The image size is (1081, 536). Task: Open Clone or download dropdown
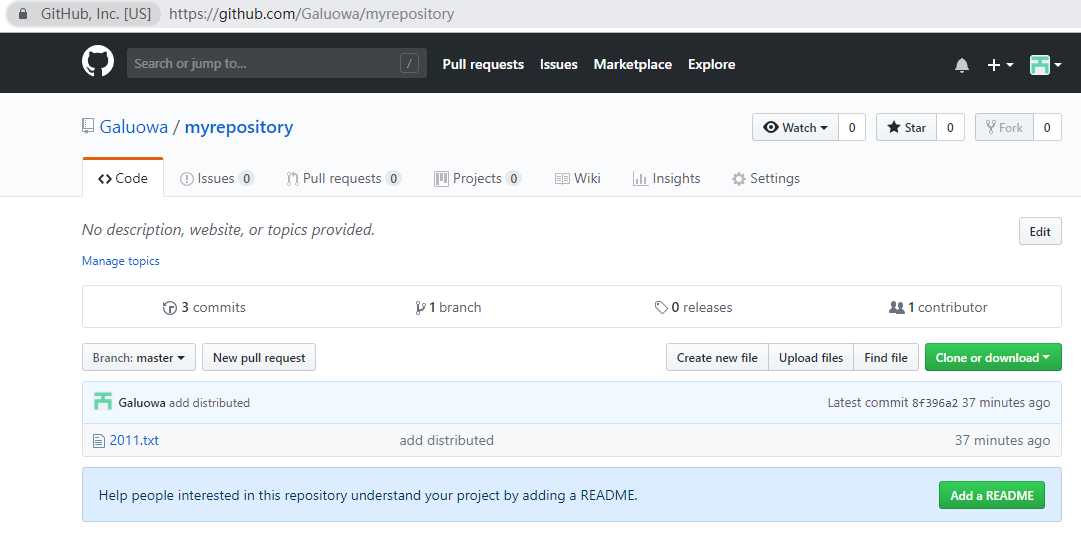point(993,357)
